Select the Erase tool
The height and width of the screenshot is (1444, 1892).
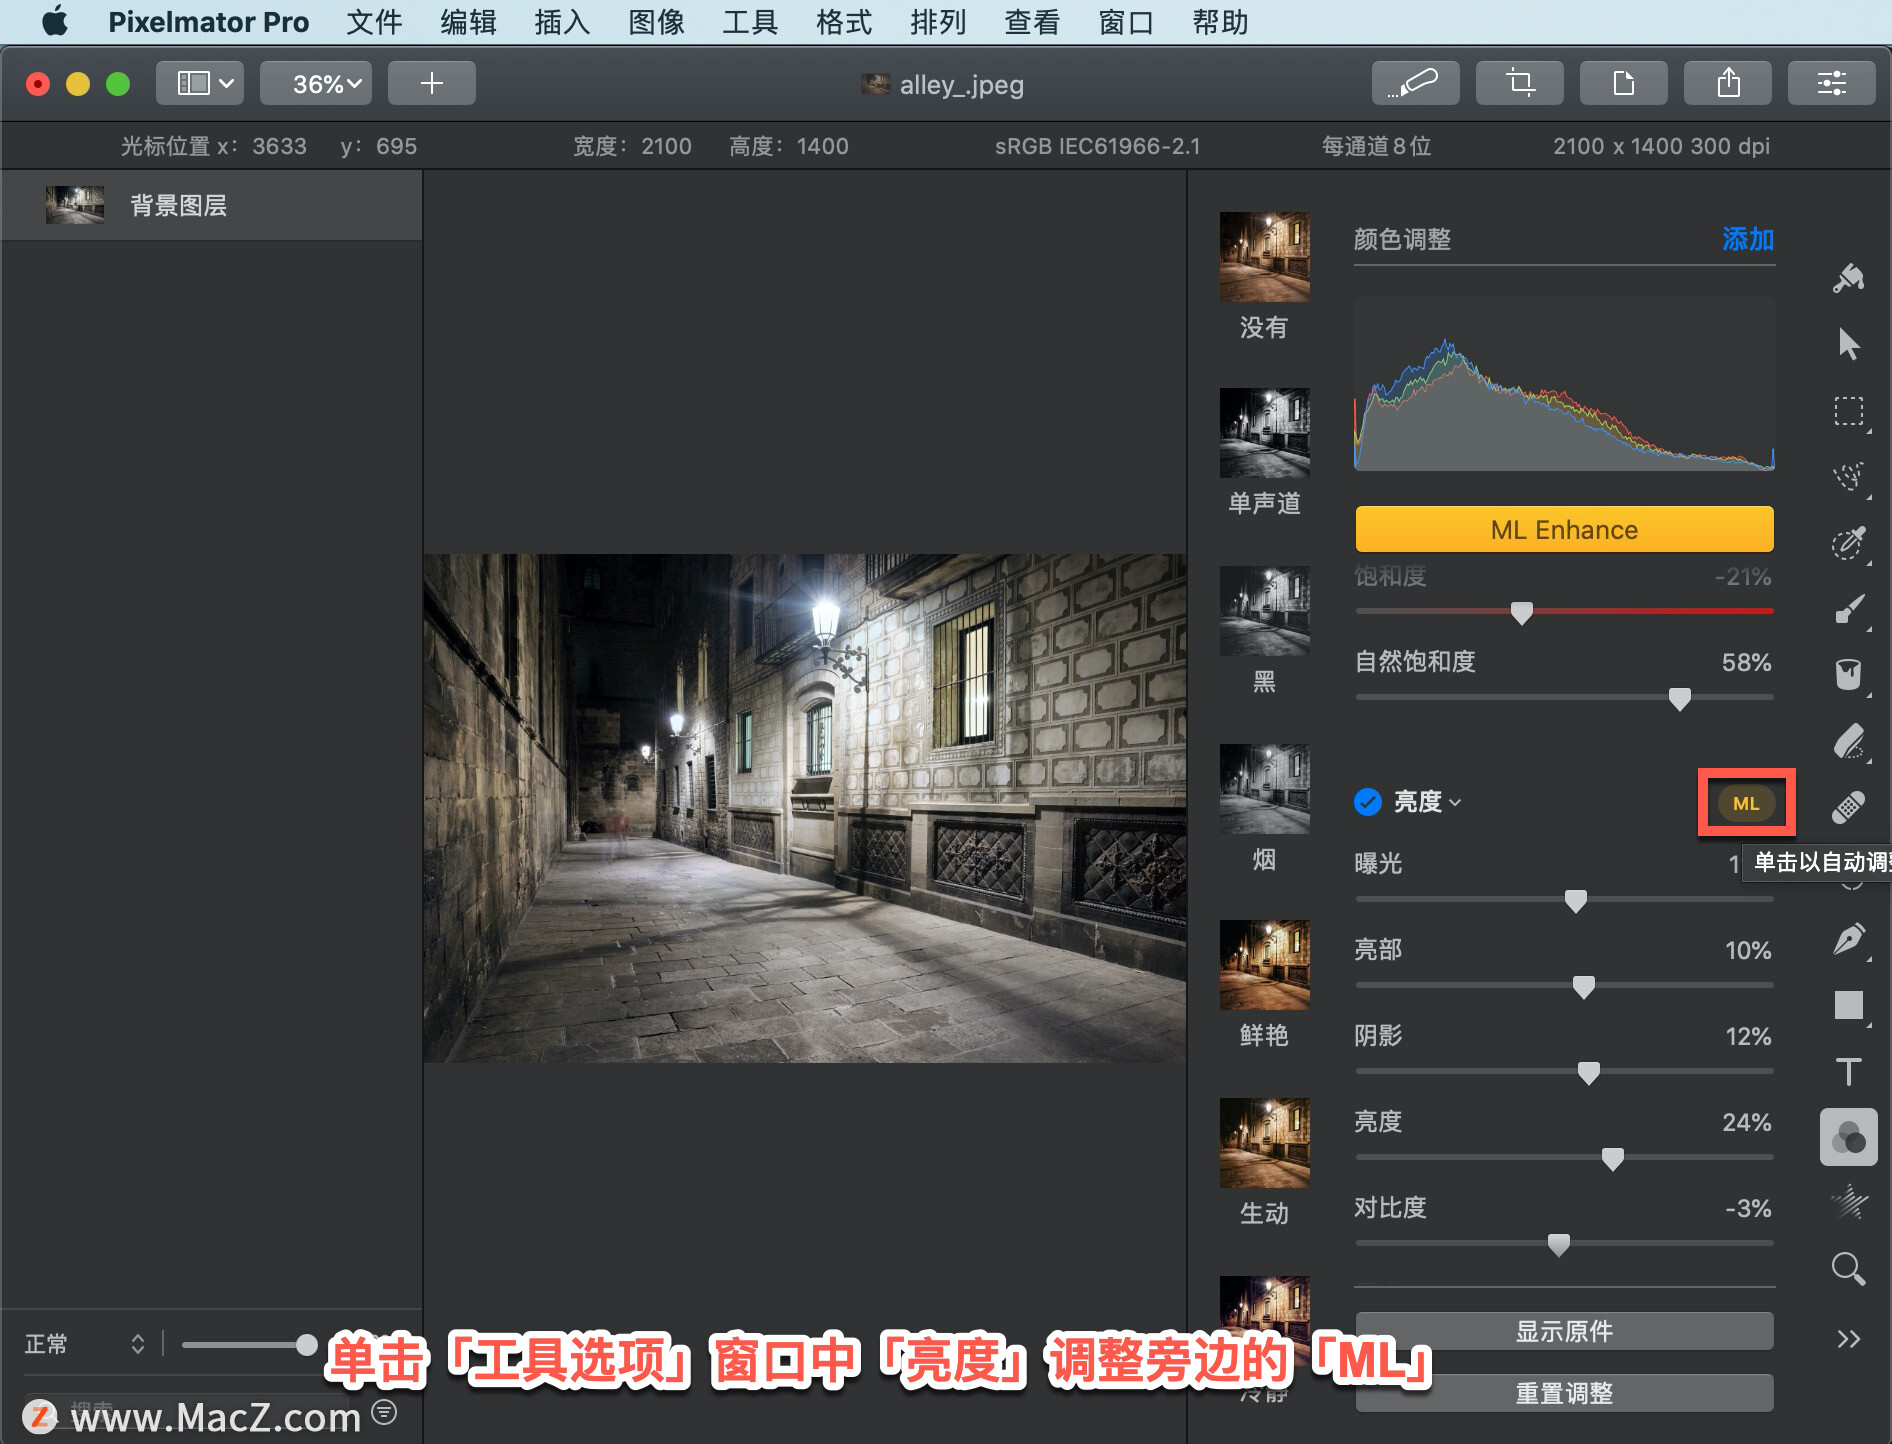[1848, 741]
